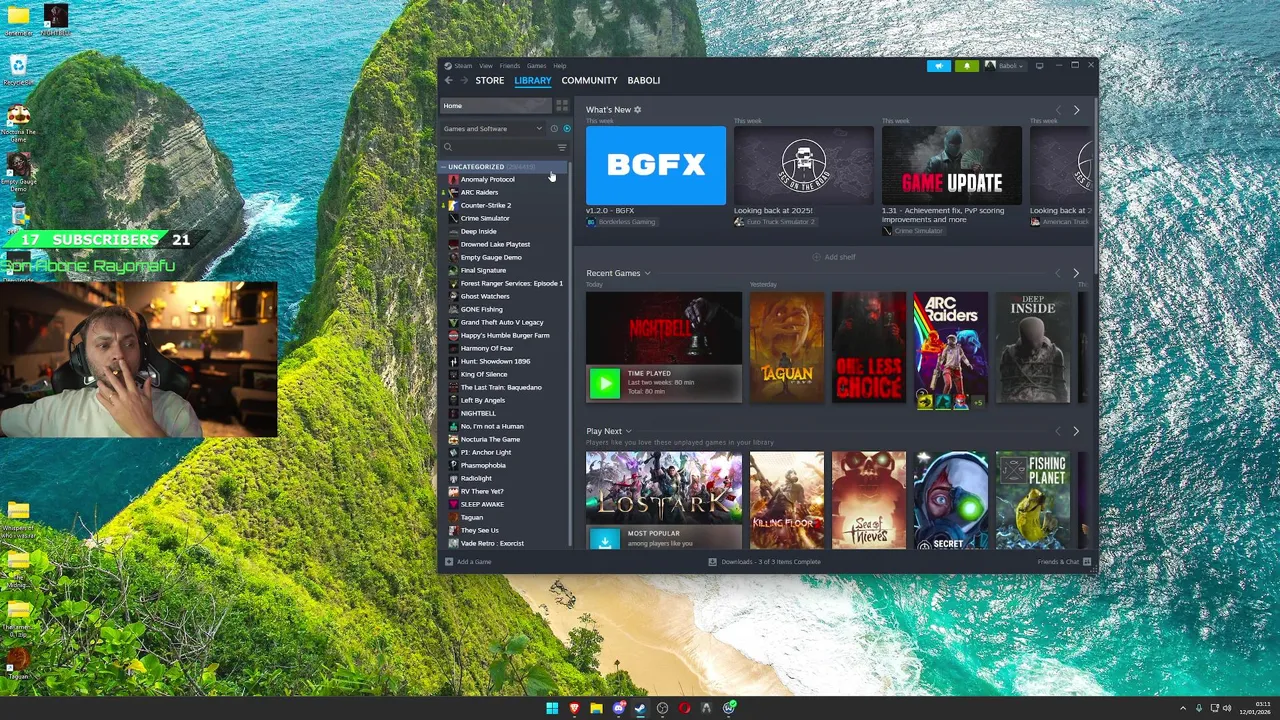Toggle the recent activity clock filter
Image resolution: width=1280 pixels, height=720 pixels.
(x=554, y=129)
